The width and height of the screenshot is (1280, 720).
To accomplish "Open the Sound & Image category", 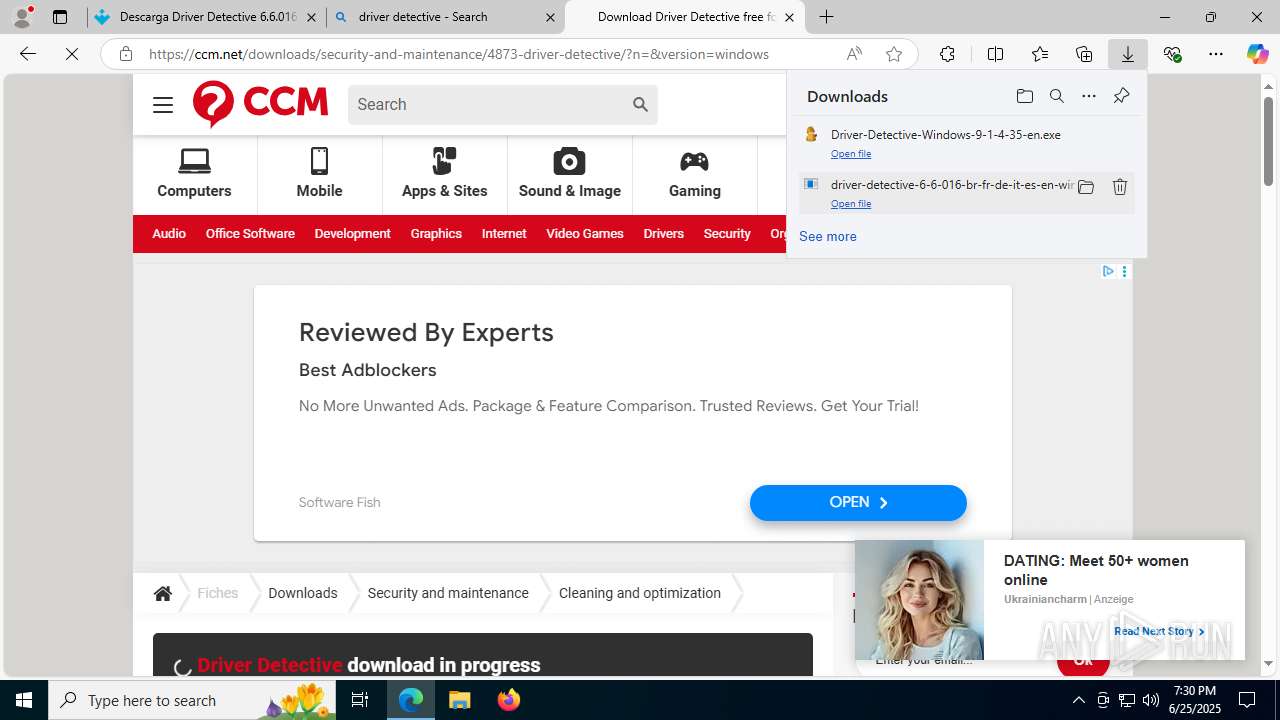I will (x=570, y=174).
